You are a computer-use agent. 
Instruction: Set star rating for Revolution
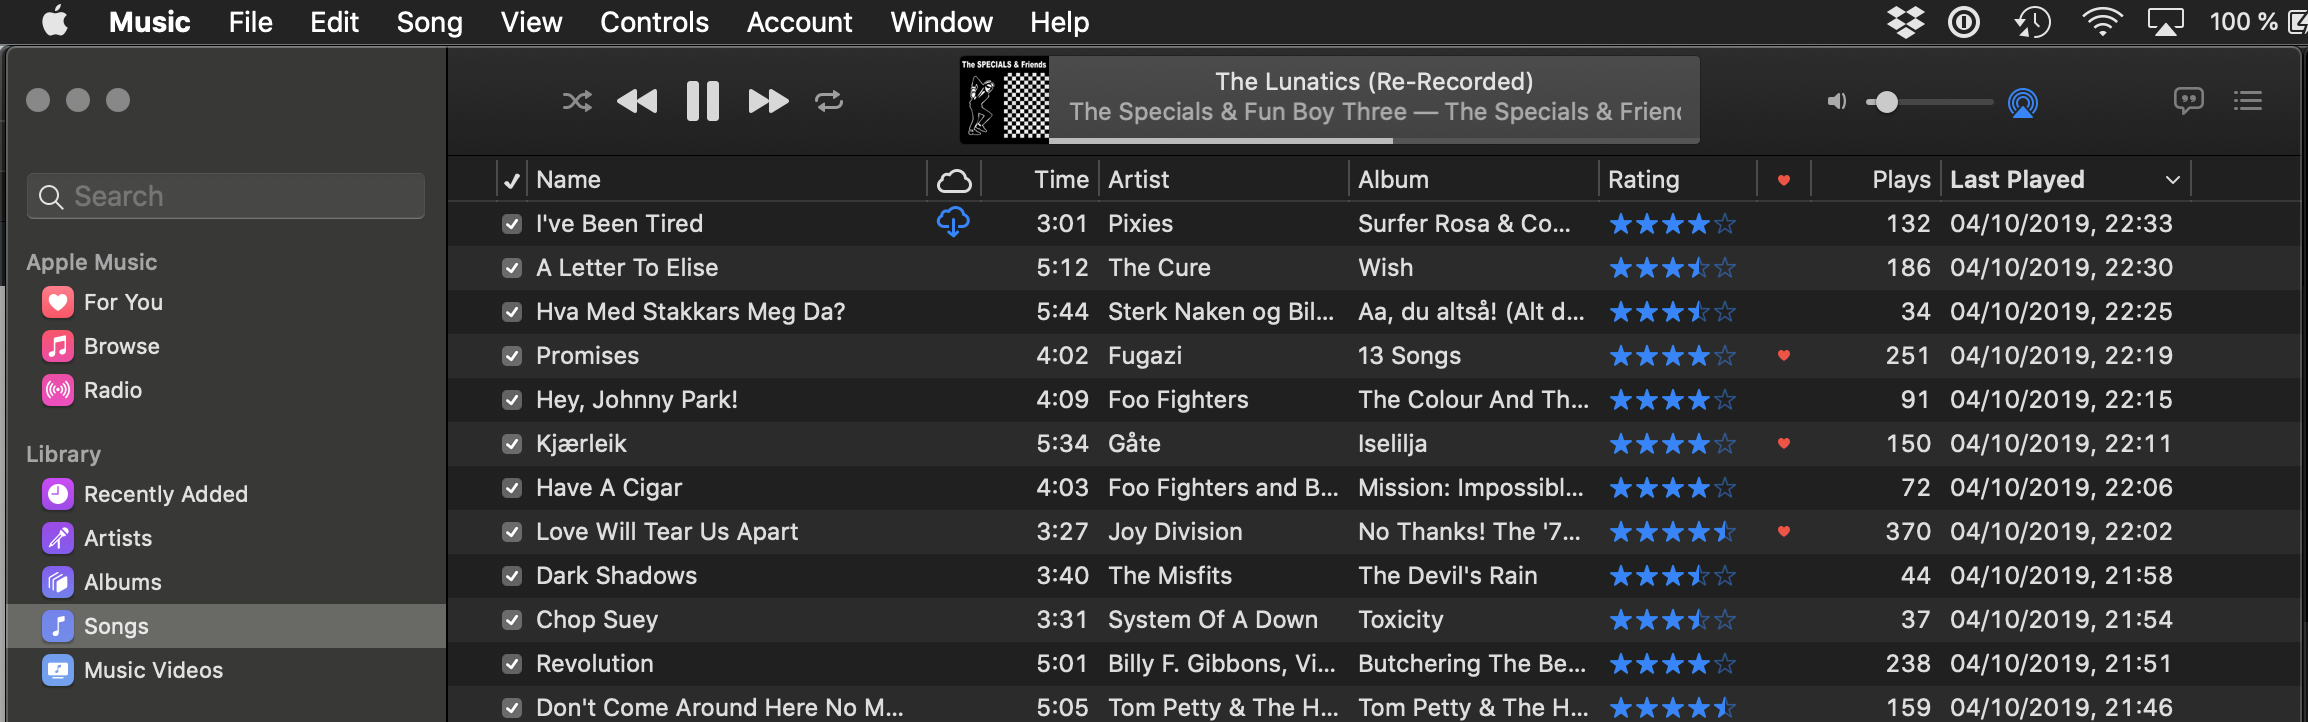tap(1672, 664)
